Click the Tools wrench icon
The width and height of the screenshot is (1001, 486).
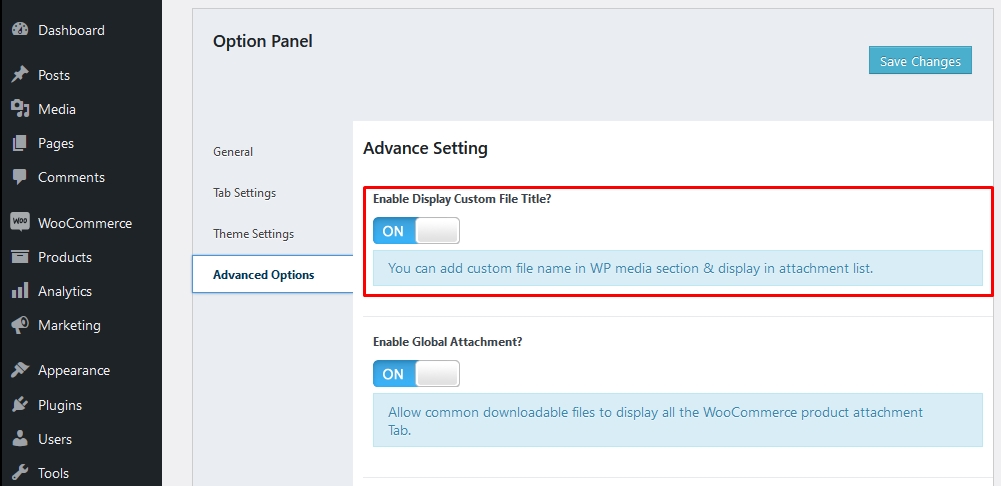[x=20, y=473]
